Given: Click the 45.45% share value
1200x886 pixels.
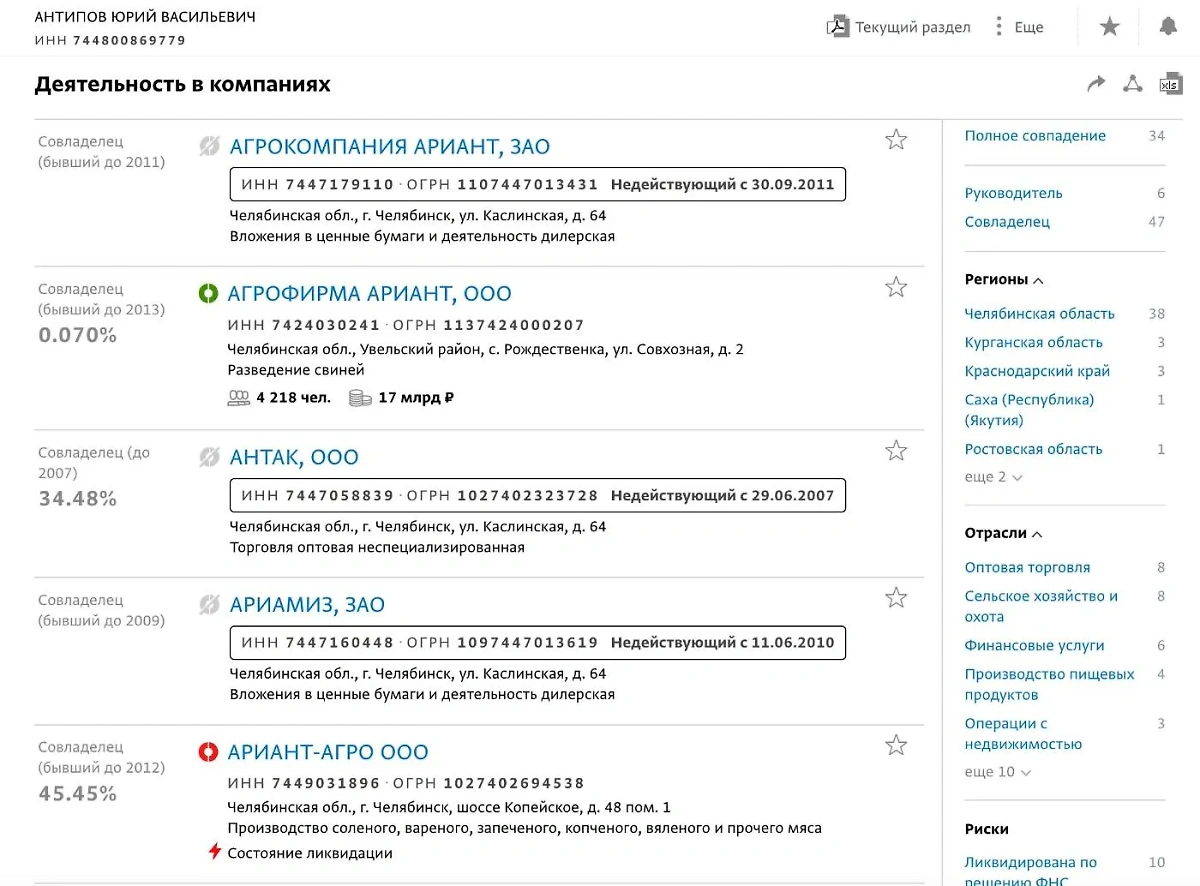Looking at the screenshot, I should 77,794.
